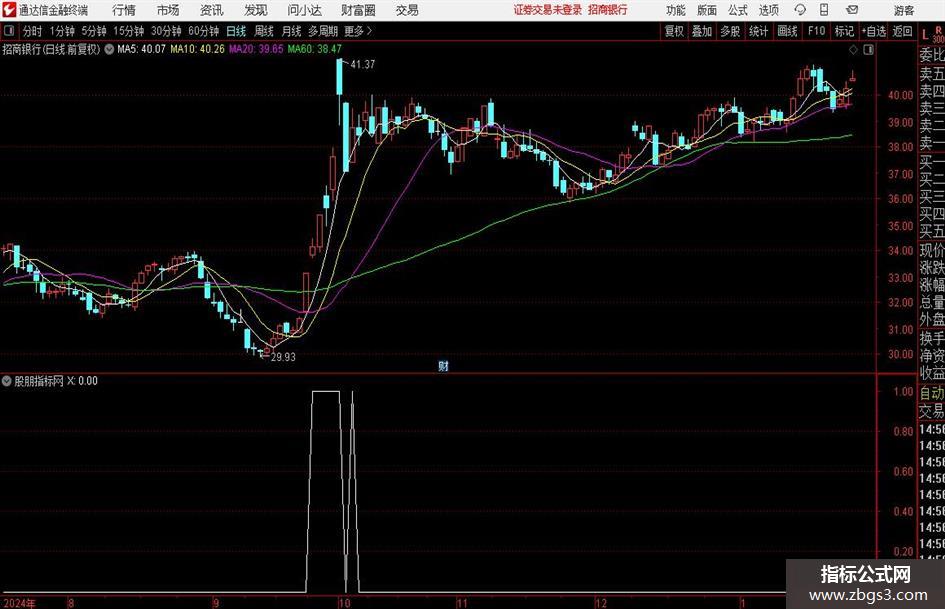
Task: Click the 29.93 low price label
Action: point(283,357)
